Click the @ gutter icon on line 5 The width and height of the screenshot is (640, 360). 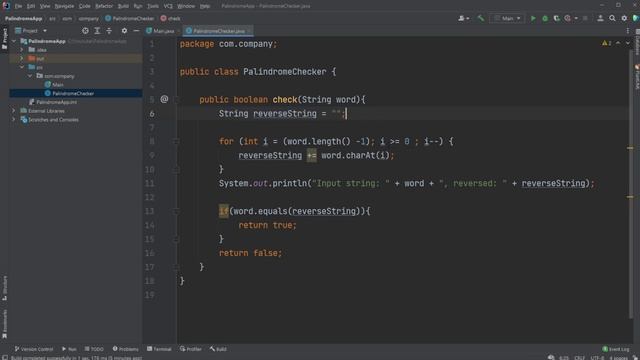(x=164, y=99)
